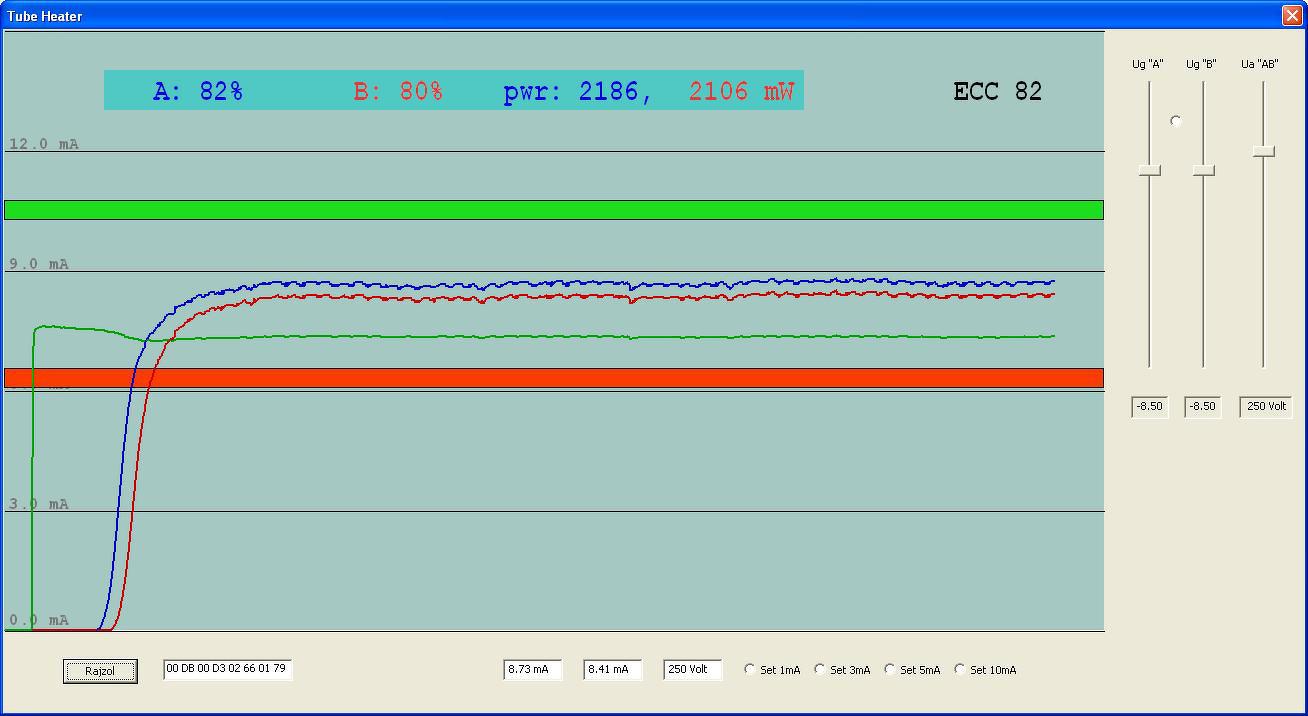Click the Ug "B" slider handle
Screen dimensions: 1308x716
click(1204, 171)
